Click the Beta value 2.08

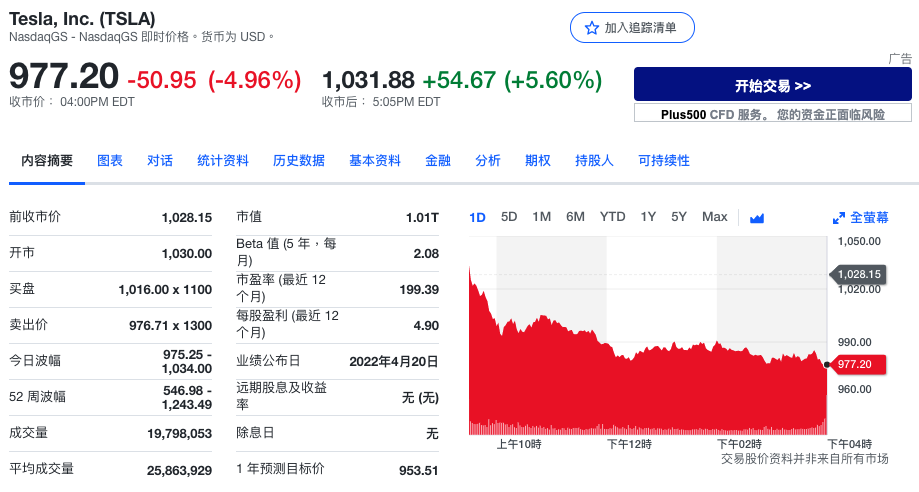(426, 253)
